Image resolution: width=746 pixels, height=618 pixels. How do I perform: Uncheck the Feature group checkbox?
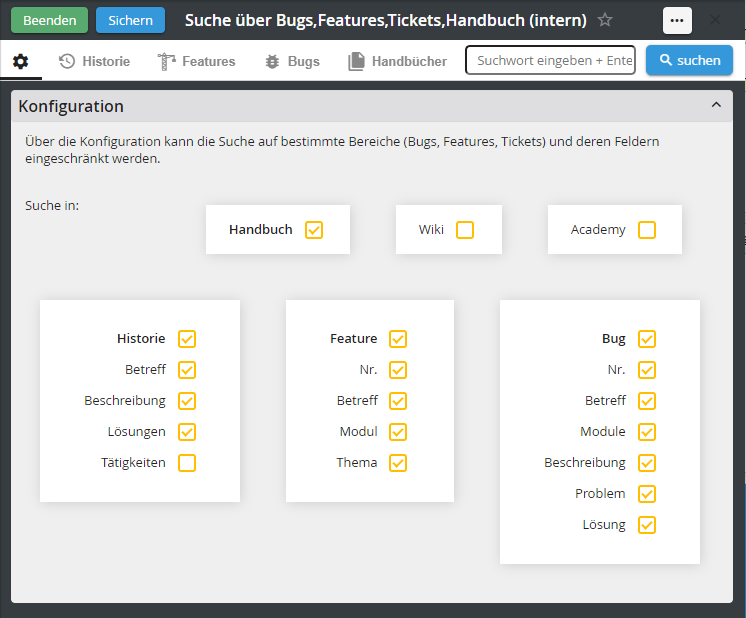pyautogui.click(x=398, y=339)
